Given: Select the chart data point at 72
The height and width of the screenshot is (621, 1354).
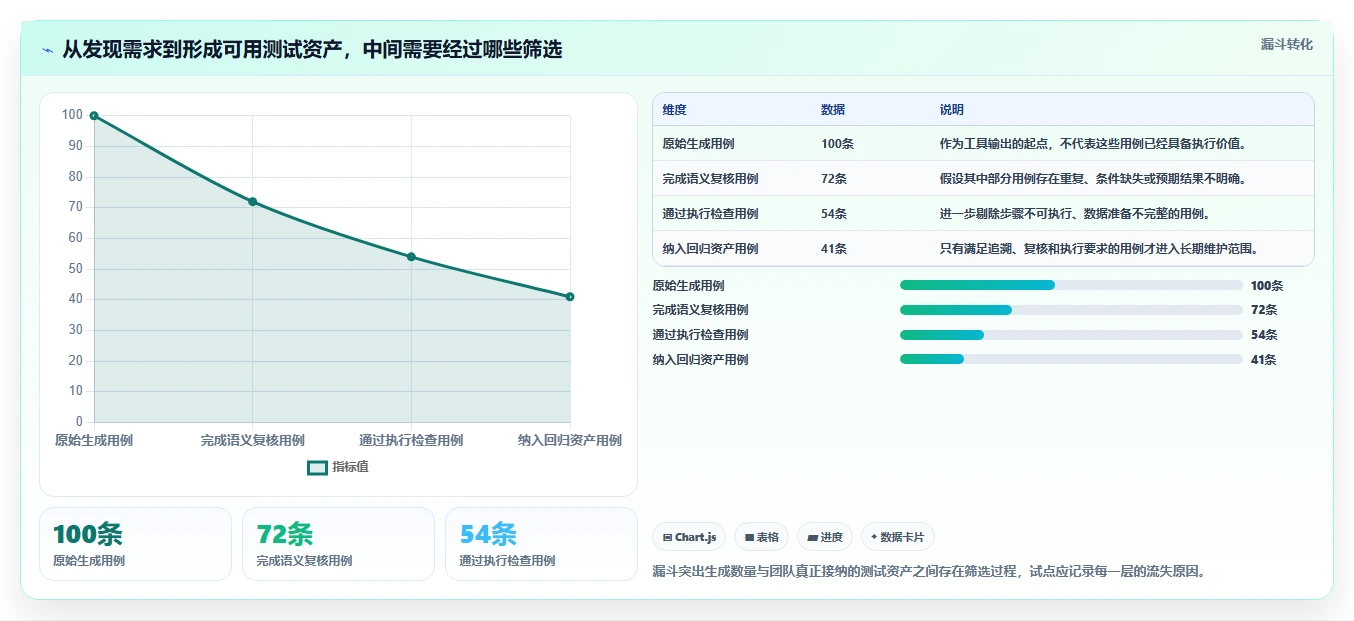Looking at the screenshot, I should click(x=253, y=202).
